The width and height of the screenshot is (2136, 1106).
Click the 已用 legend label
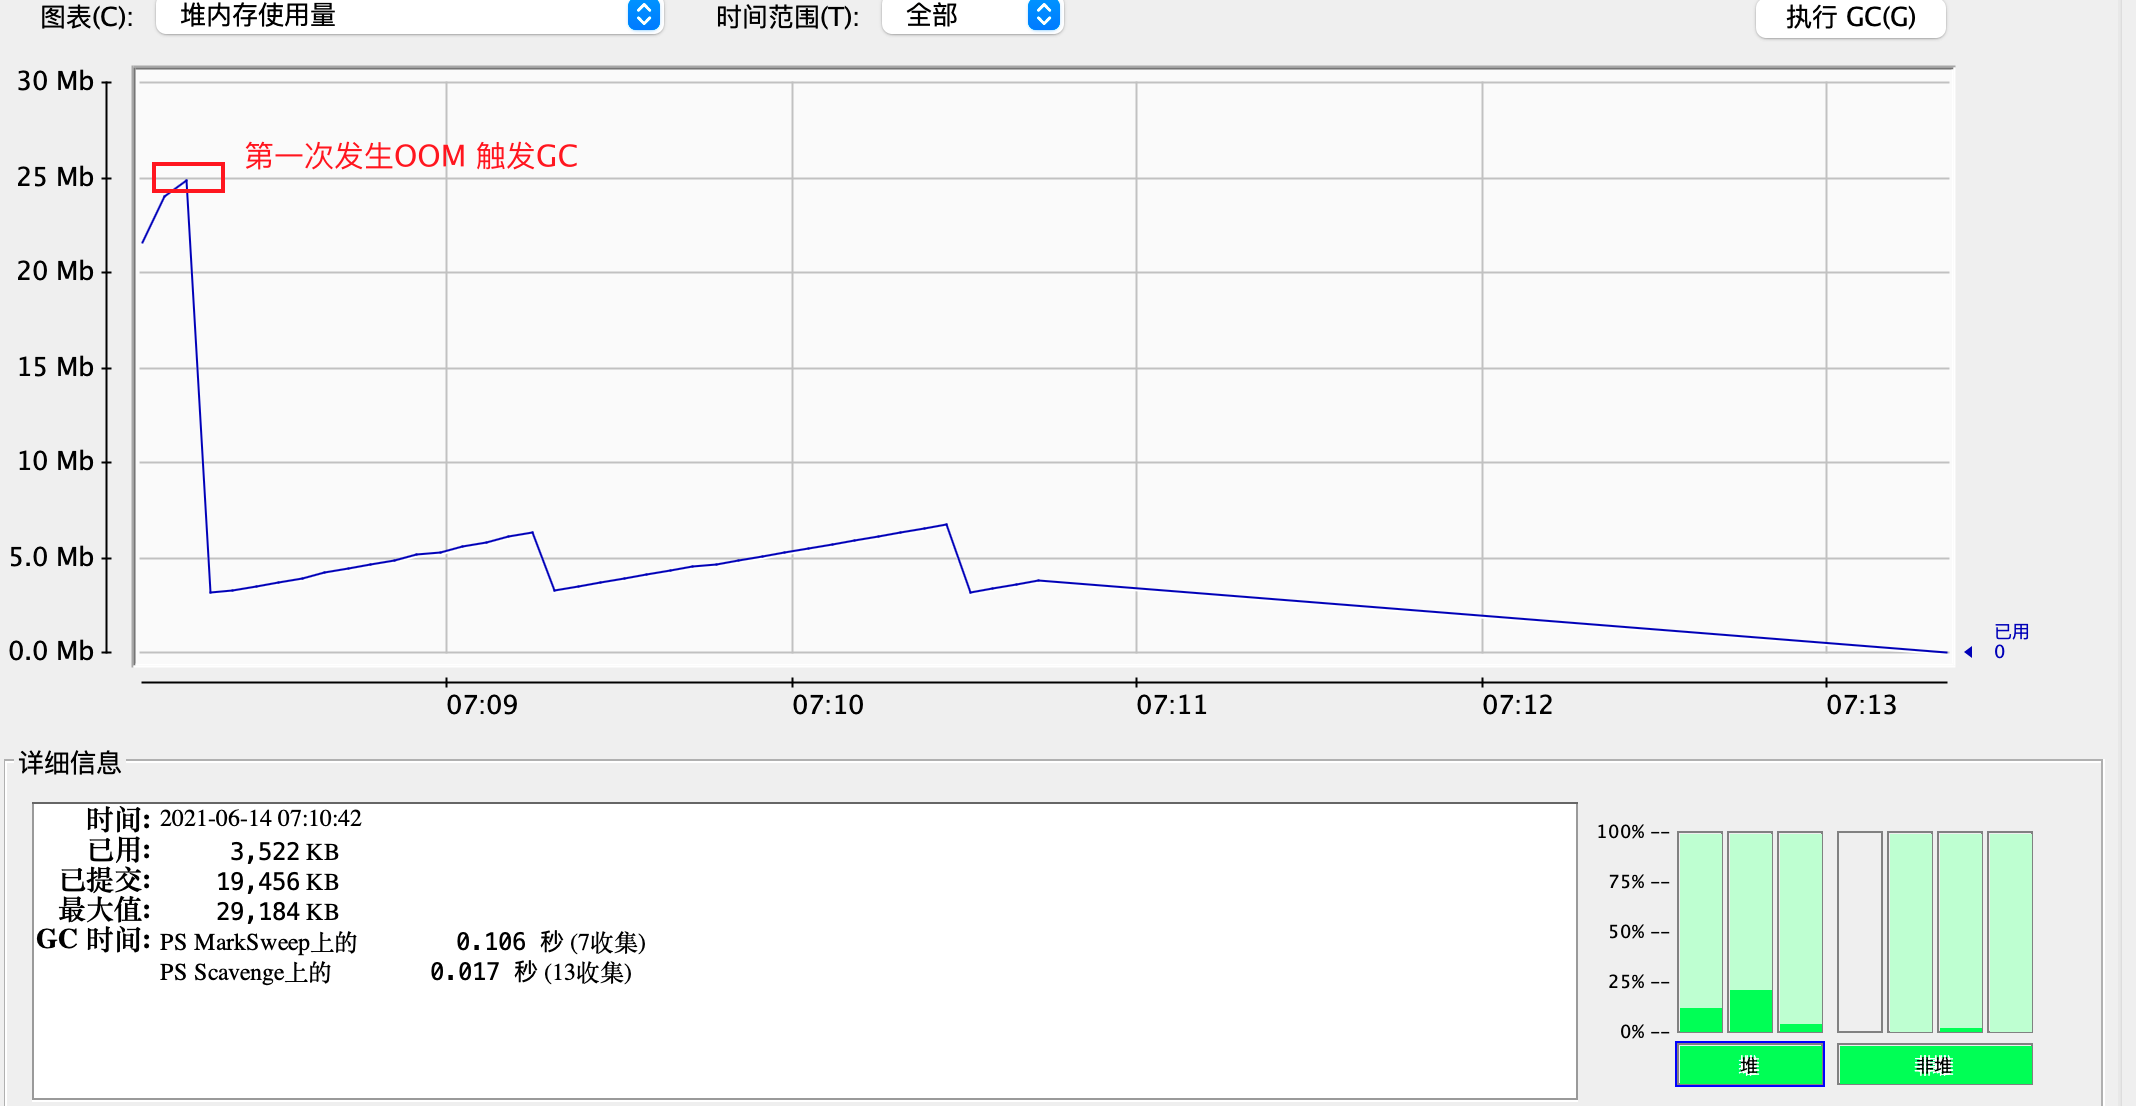tap(2011, 632)
